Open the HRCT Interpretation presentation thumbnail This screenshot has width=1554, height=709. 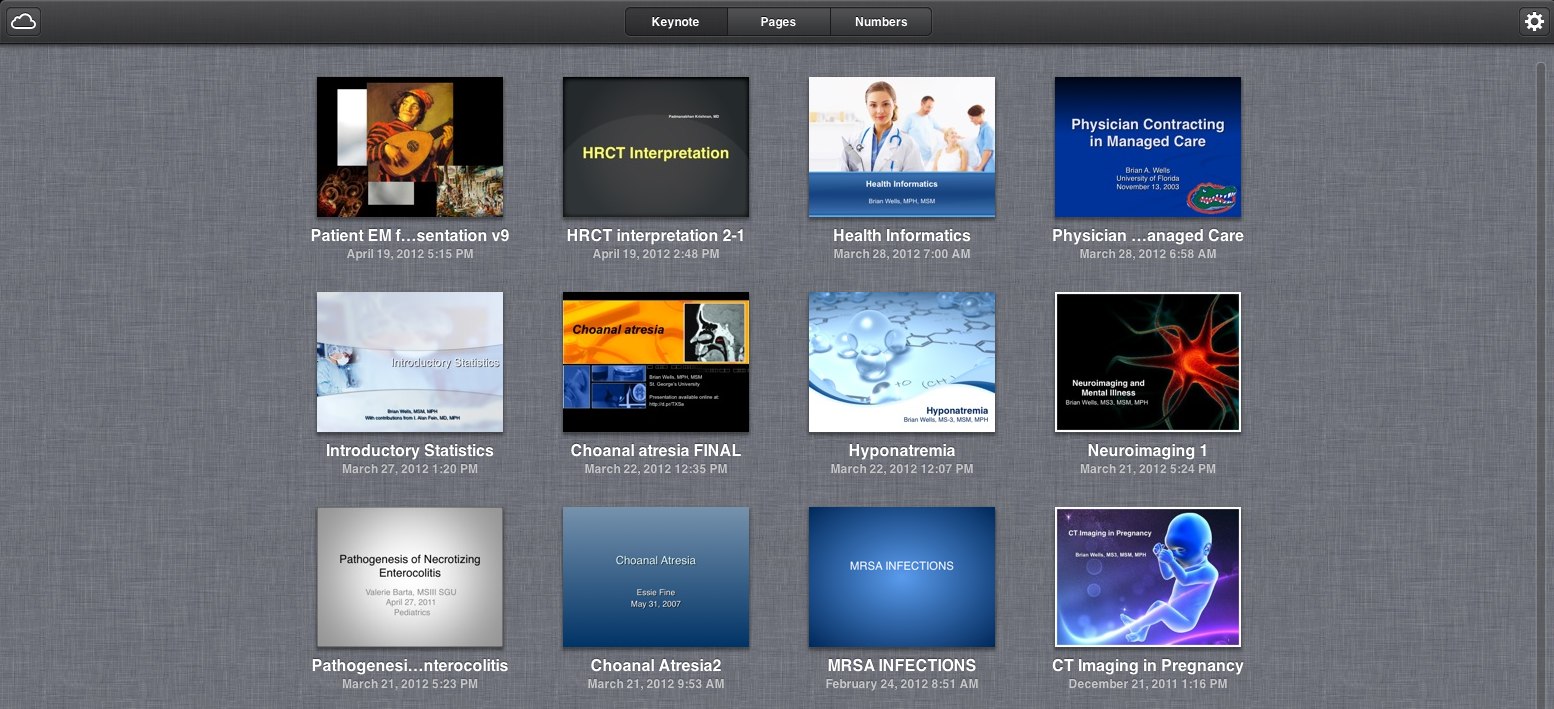coord(656,147)
